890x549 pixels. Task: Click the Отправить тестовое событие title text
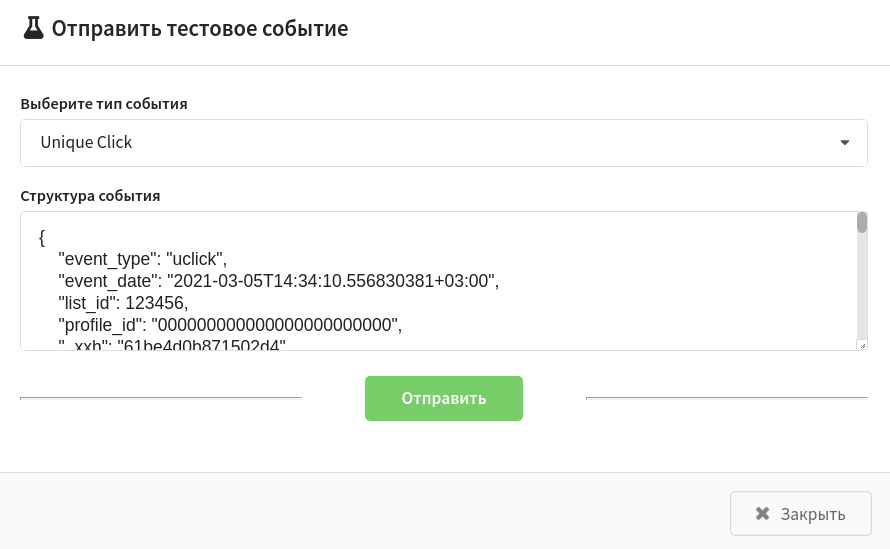pyautogui.click(x=200, y=28)
